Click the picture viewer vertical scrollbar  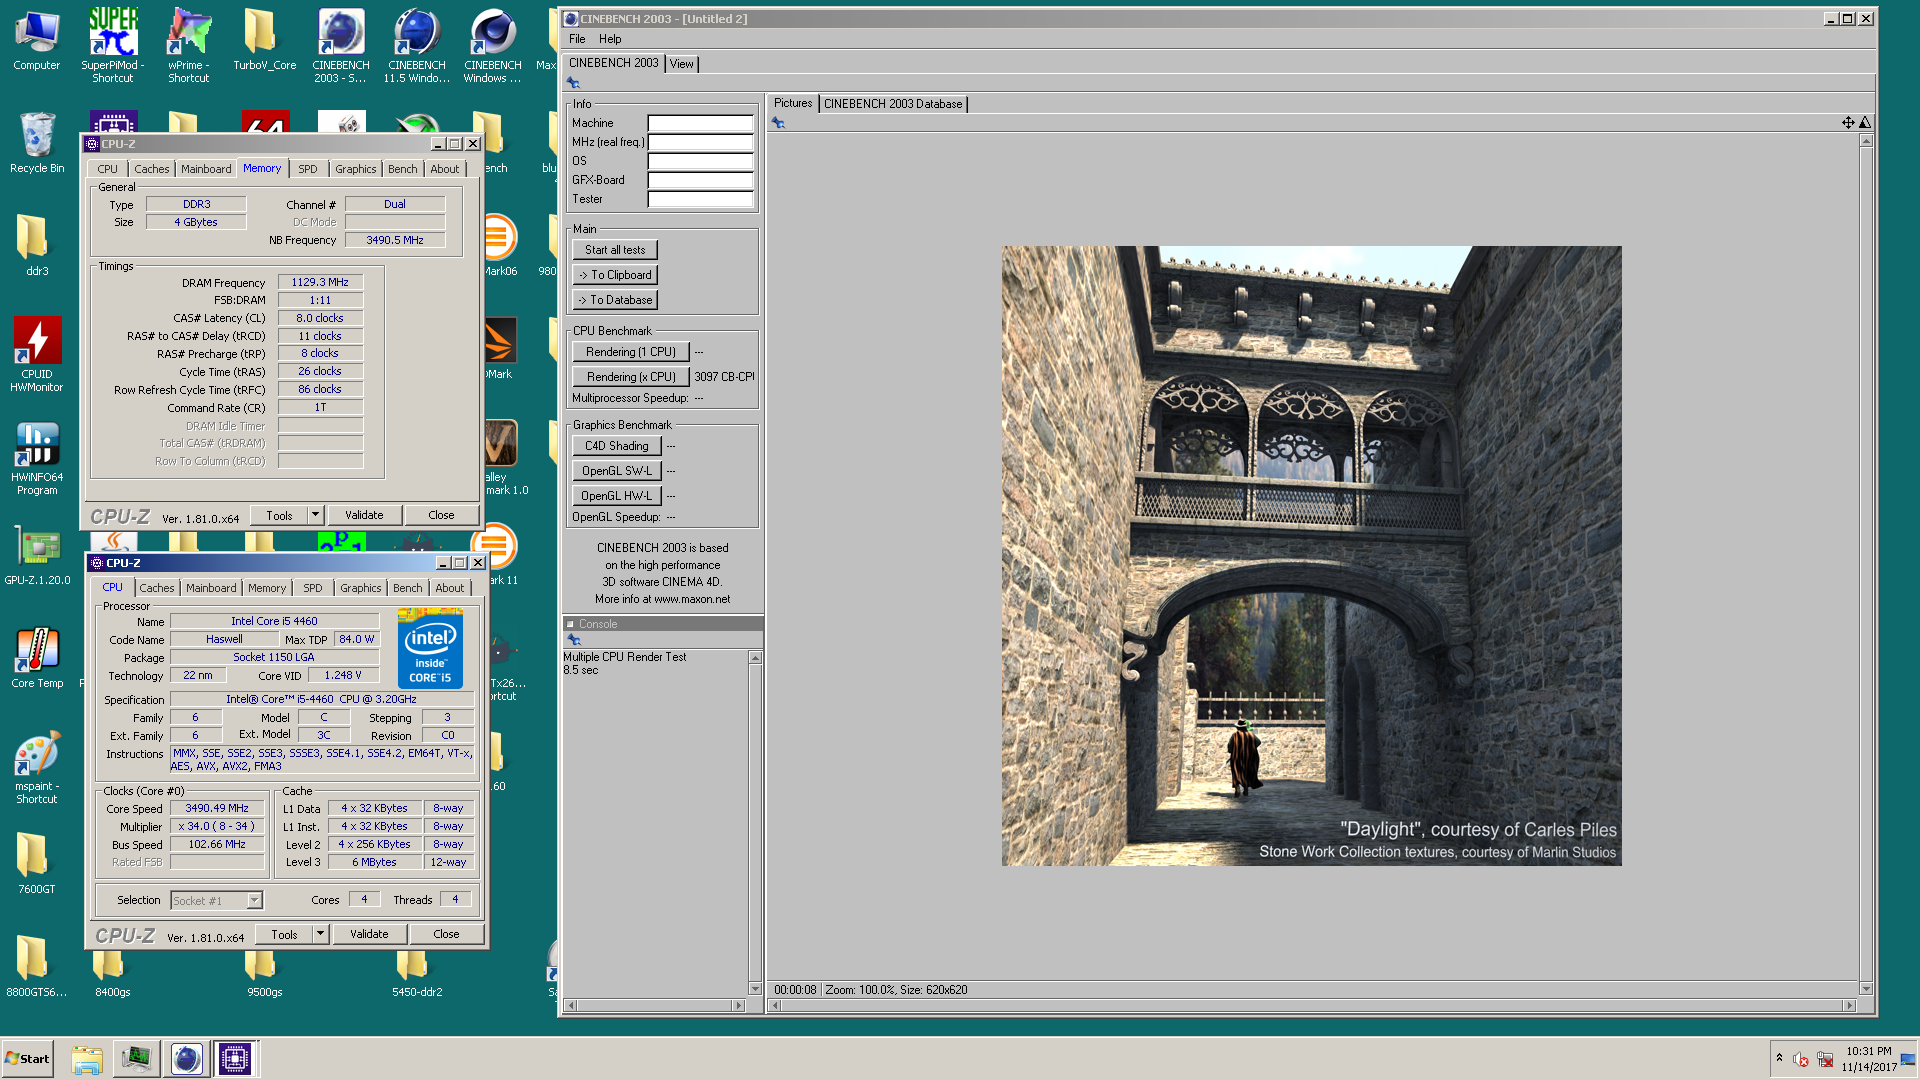coord(1865,565)
